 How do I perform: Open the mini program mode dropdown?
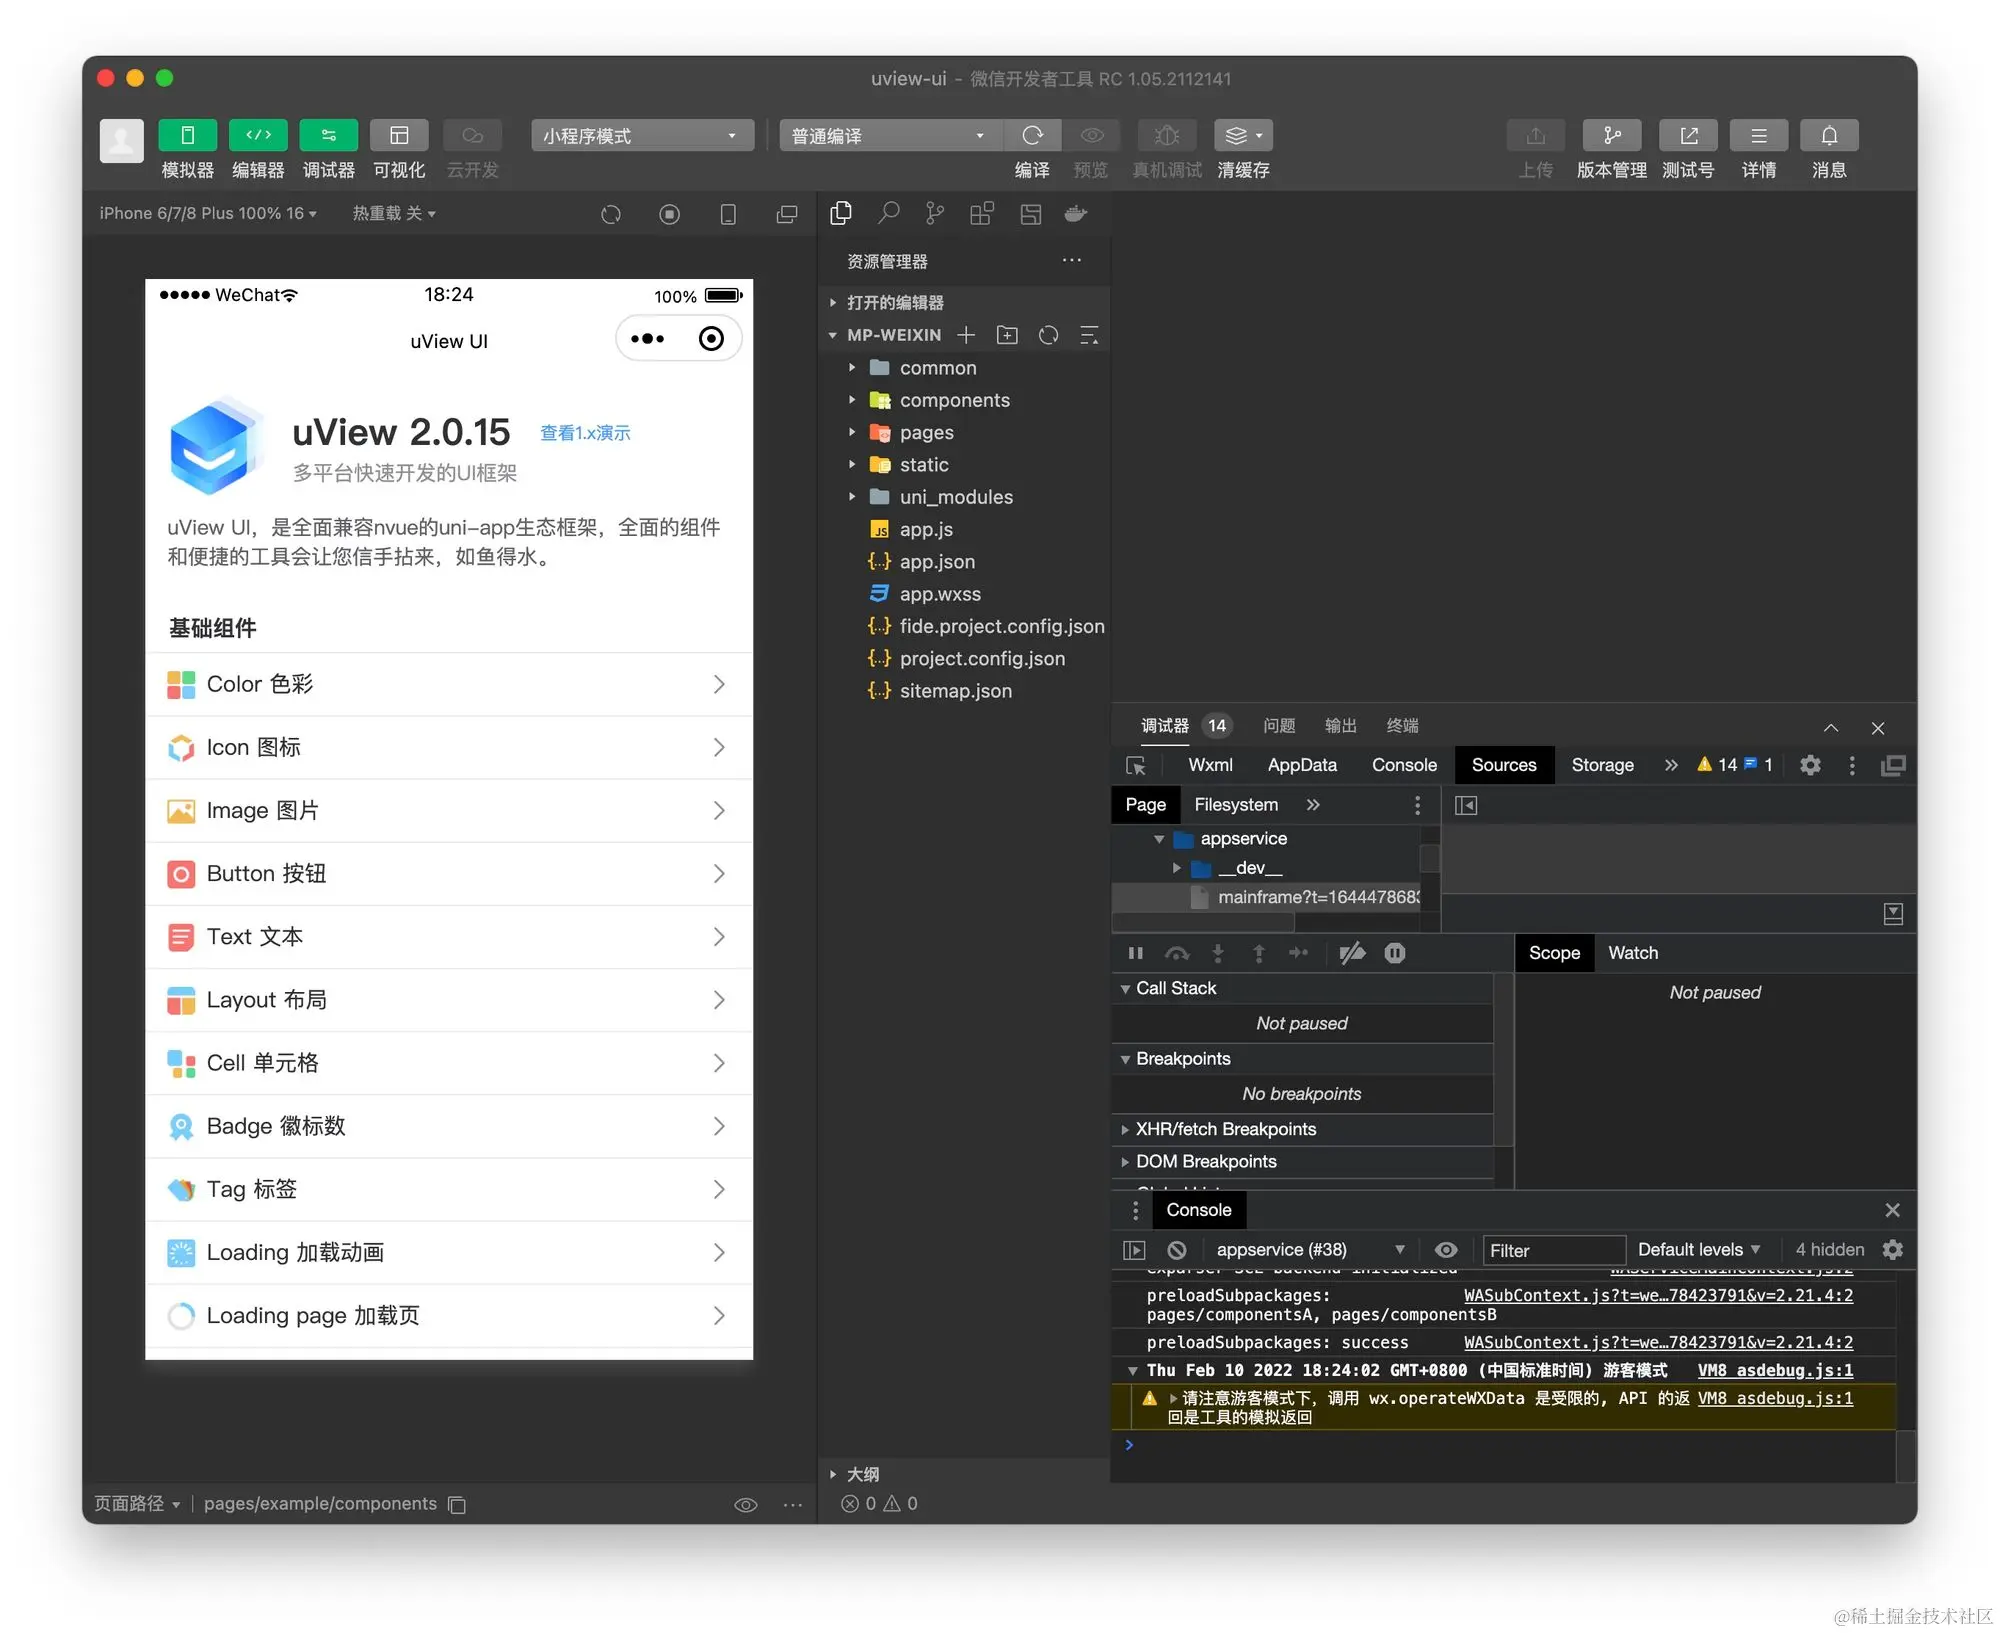[x=641, y=135]
